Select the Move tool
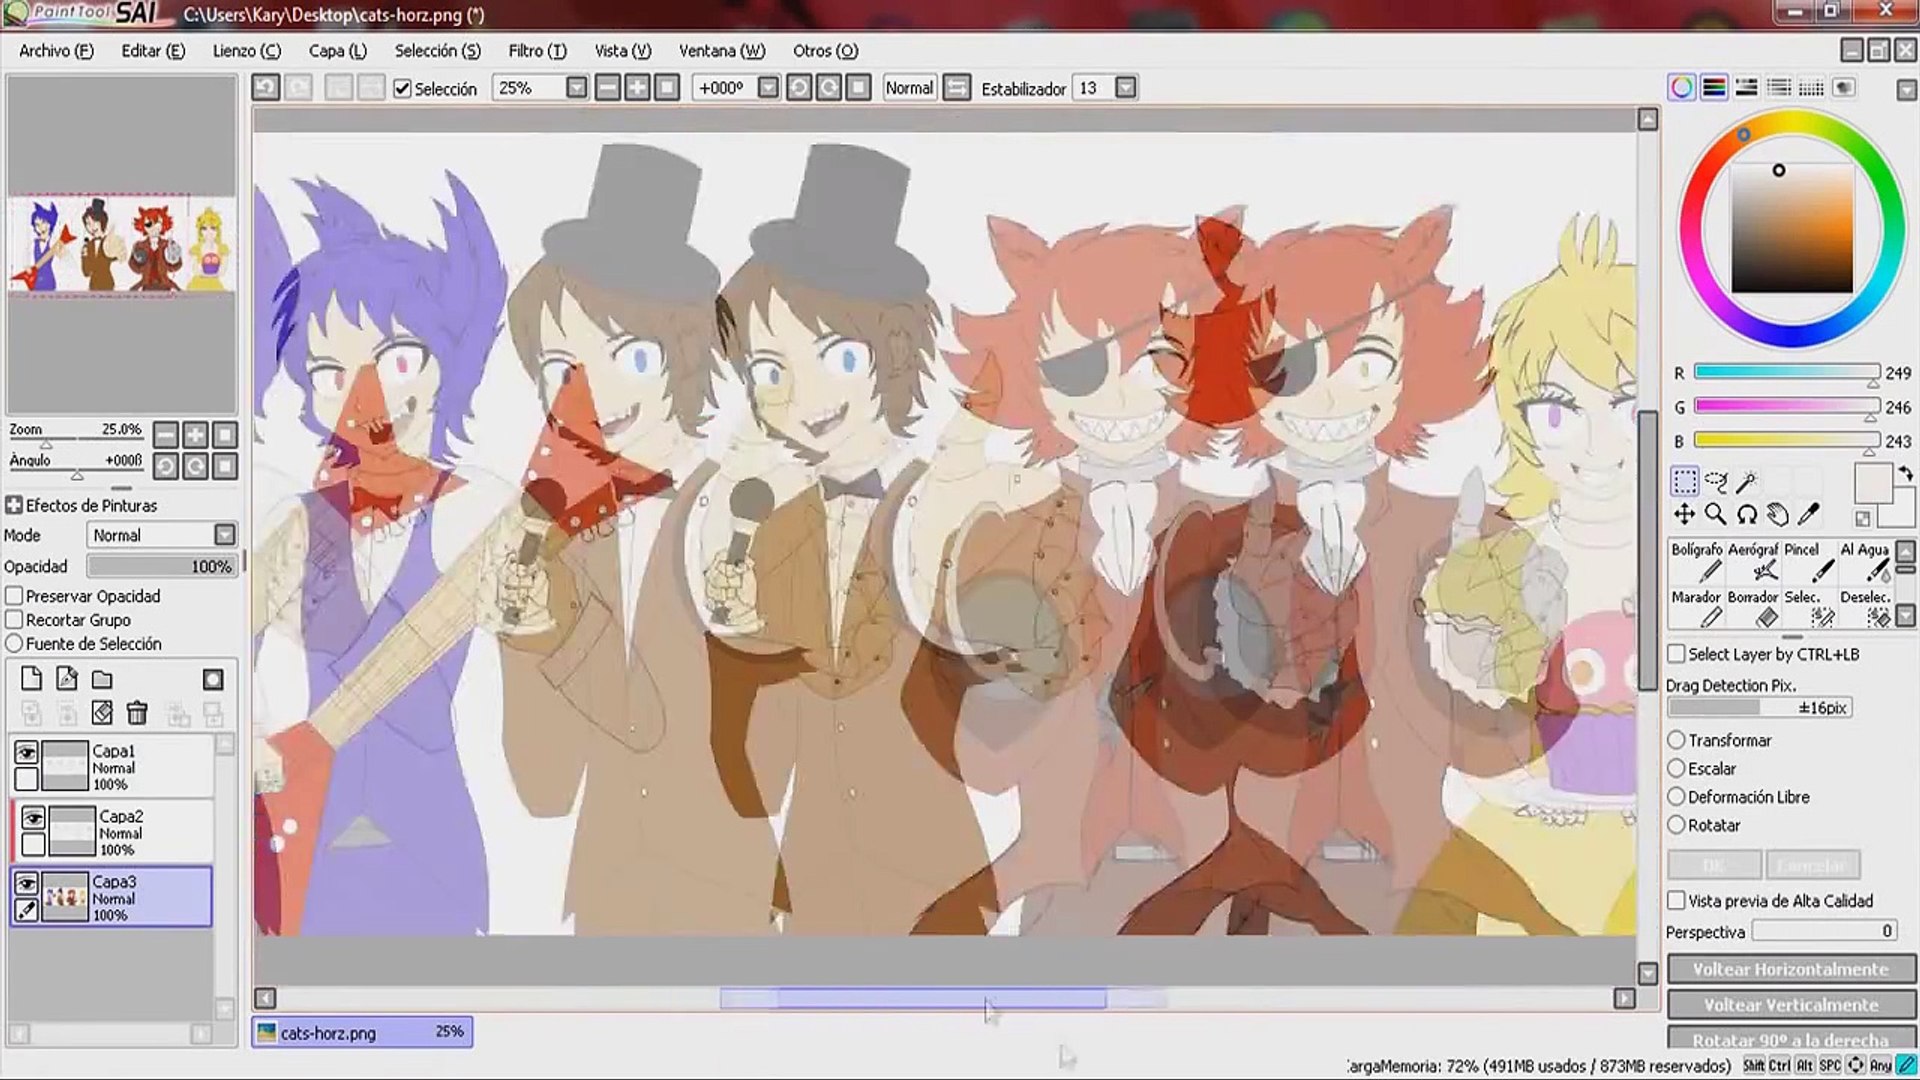 [1684, 514]
